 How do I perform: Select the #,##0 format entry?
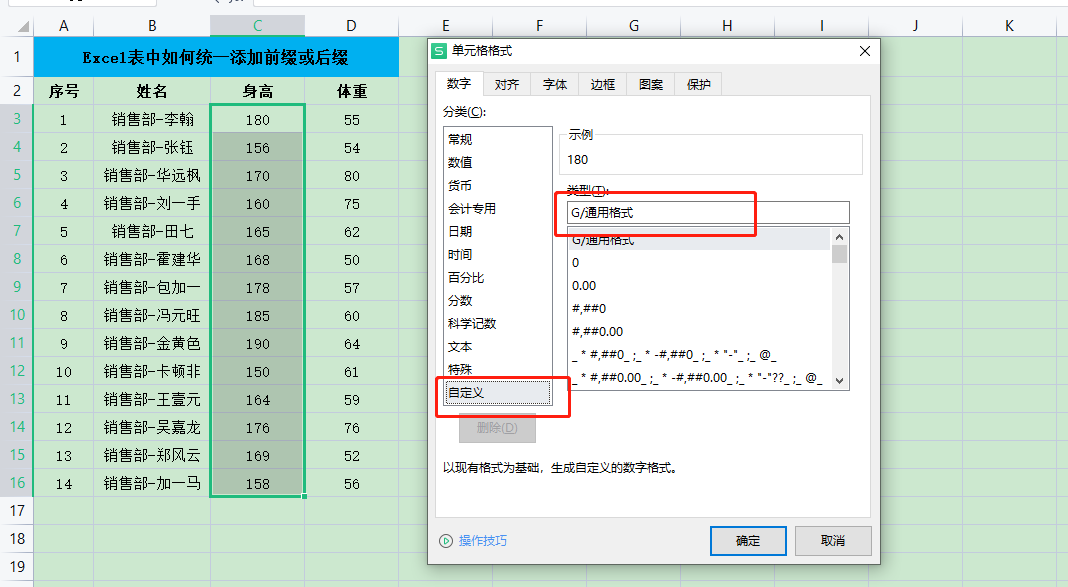699,308
